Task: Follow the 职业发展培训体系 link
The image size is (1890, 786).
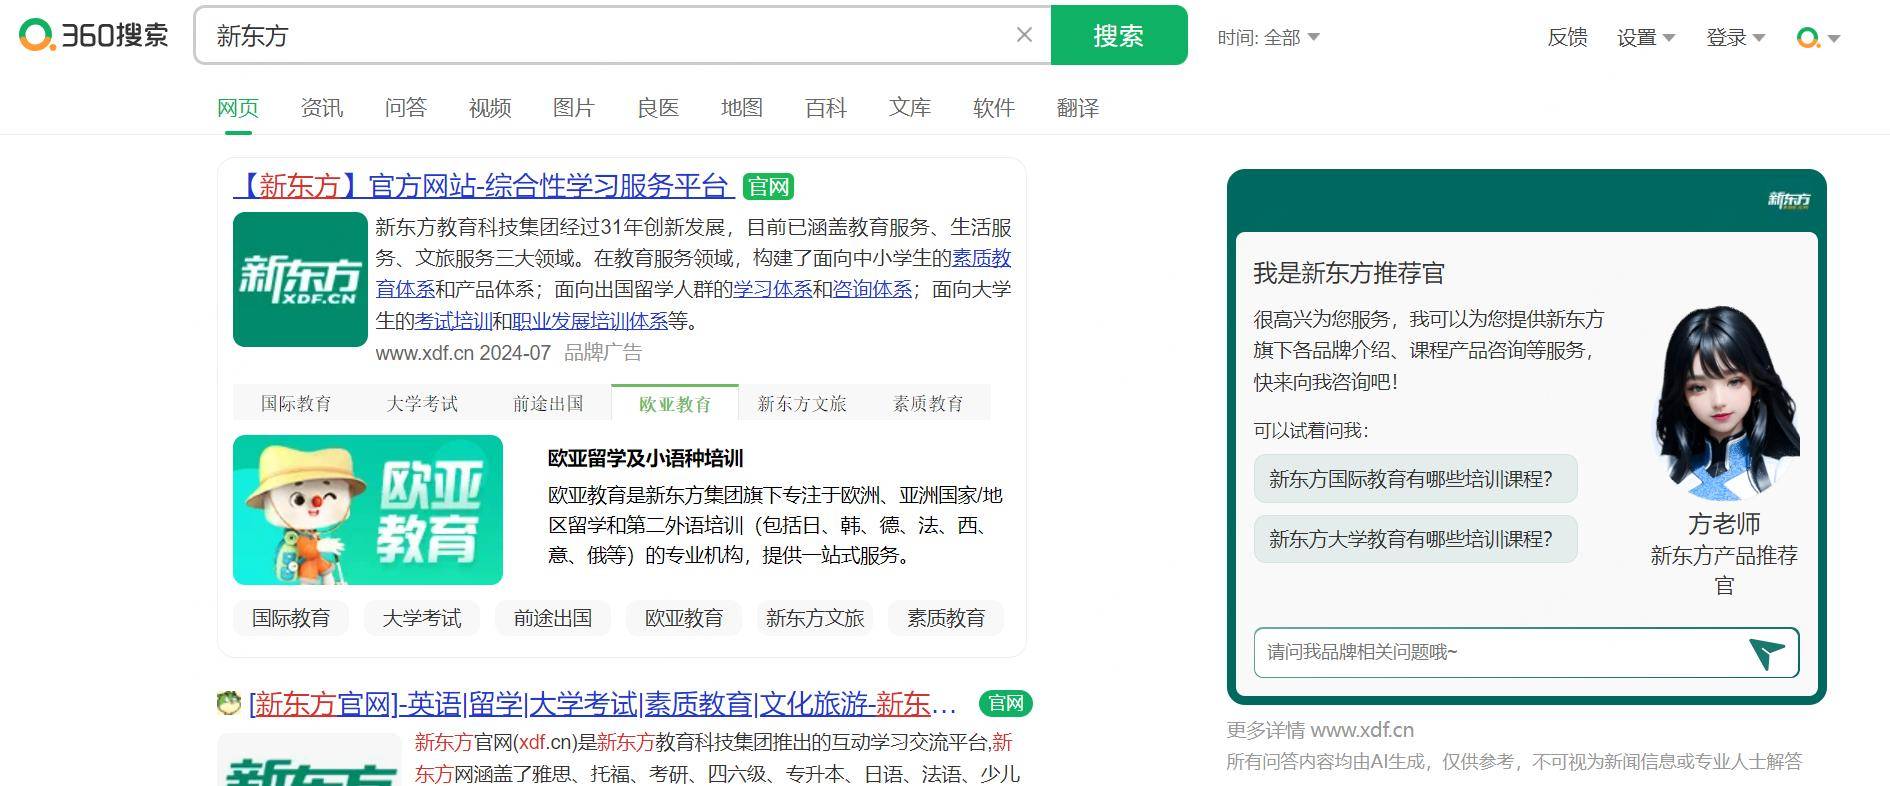Action: pos(590,321)
